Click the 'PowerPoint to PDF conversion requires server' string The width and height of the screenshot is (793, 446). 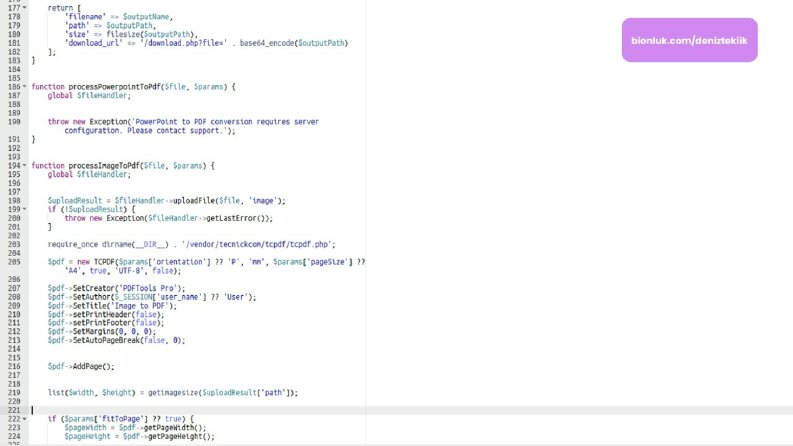tap(227, 122)
